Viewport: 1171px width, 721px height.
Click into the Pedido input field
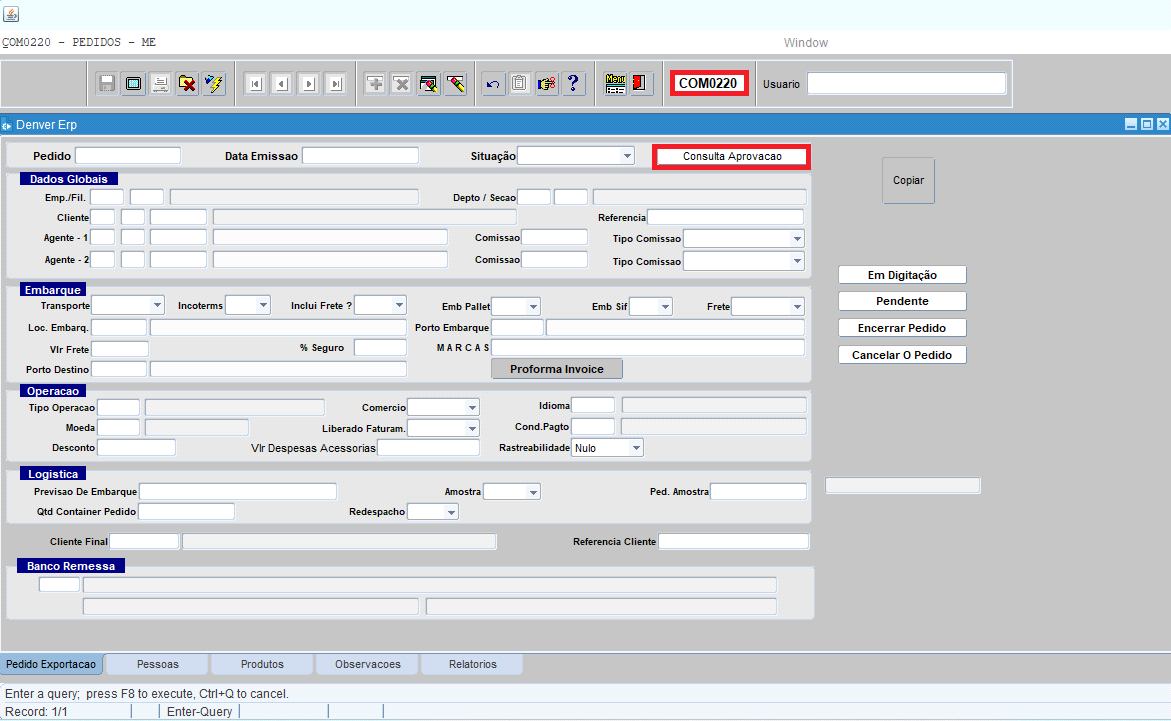click(x=128, y=156)
